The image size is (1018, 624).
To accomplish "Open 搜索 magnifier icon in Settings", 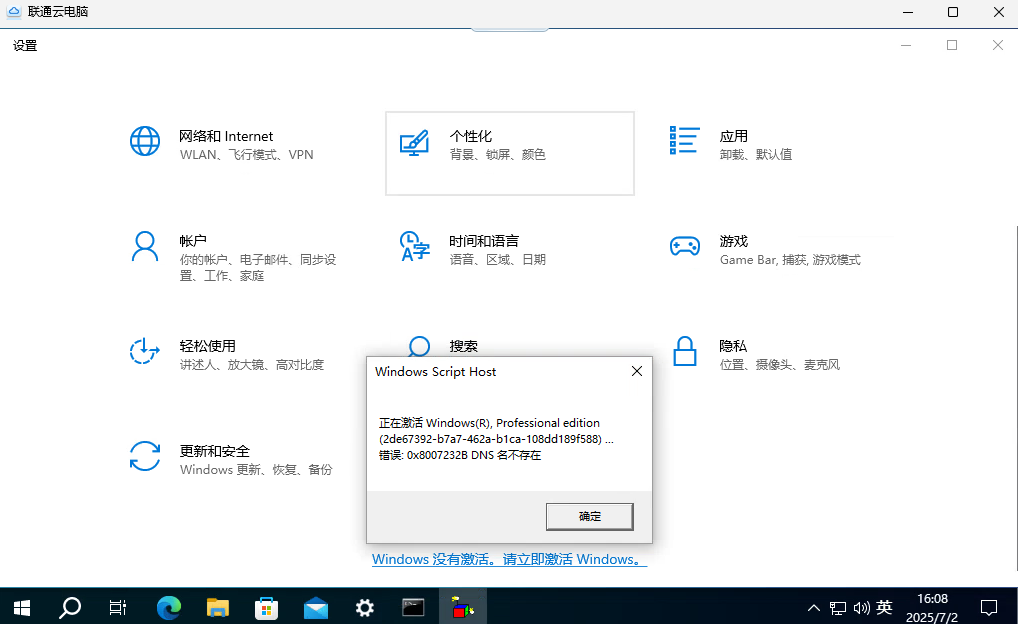I will (x=419, y=345).
